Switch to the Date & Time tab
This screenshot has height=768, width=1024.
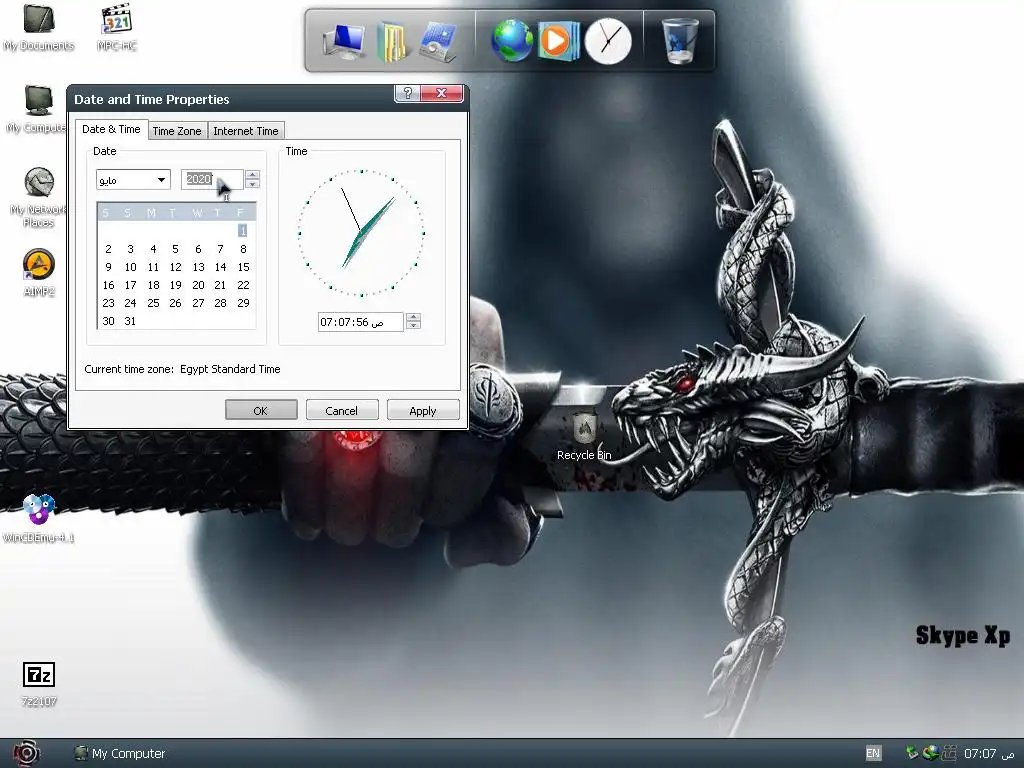coord(111,129)
